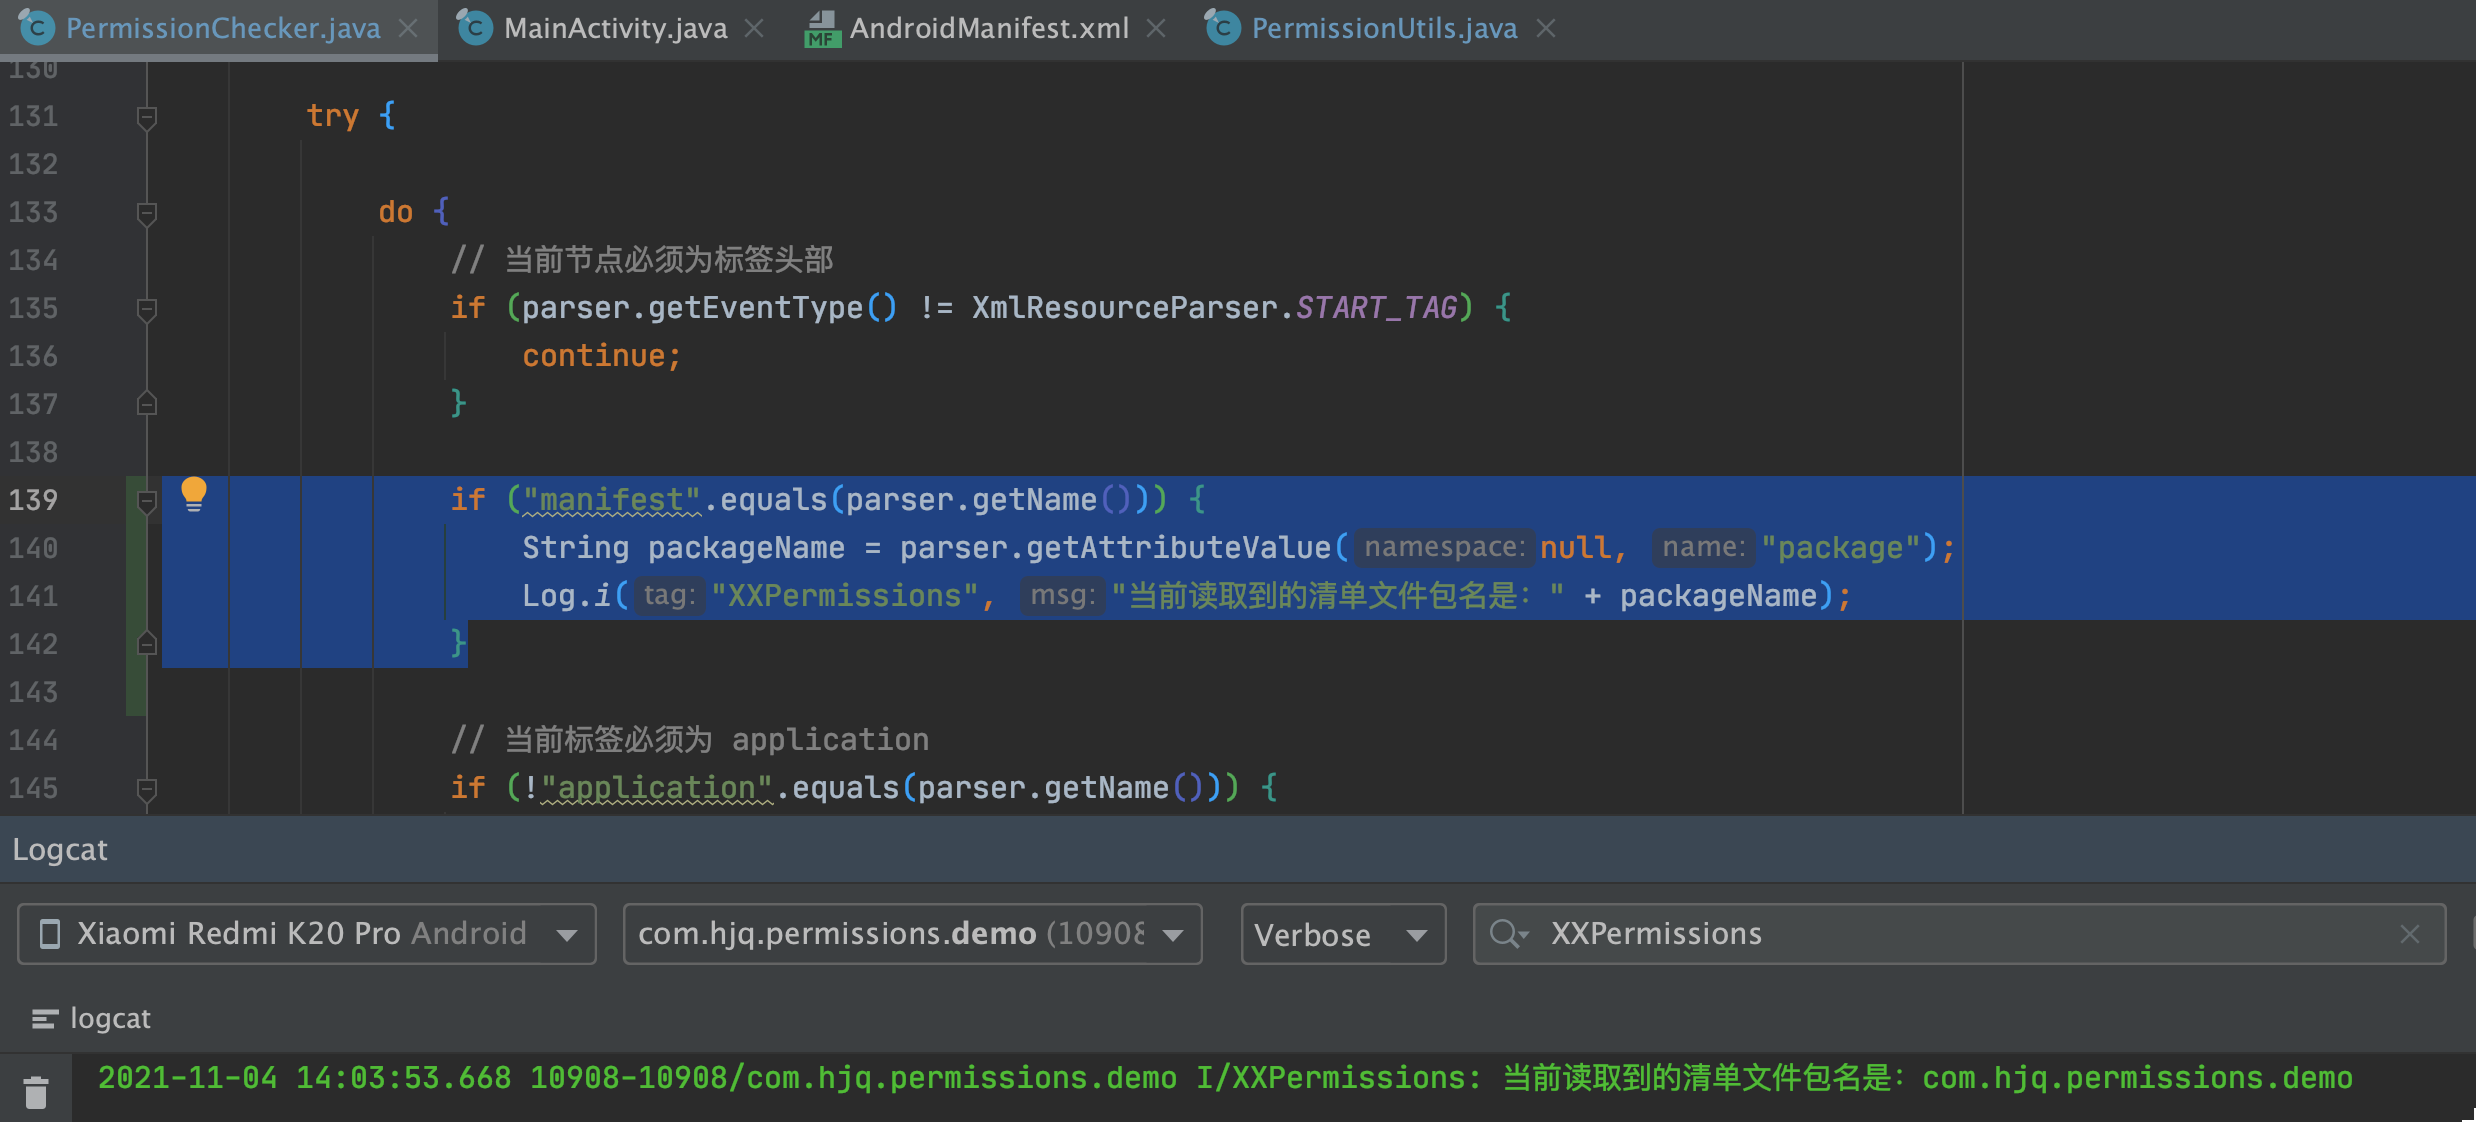Click the lightbulb quick-fix icon on line 139

click(194, 493)
